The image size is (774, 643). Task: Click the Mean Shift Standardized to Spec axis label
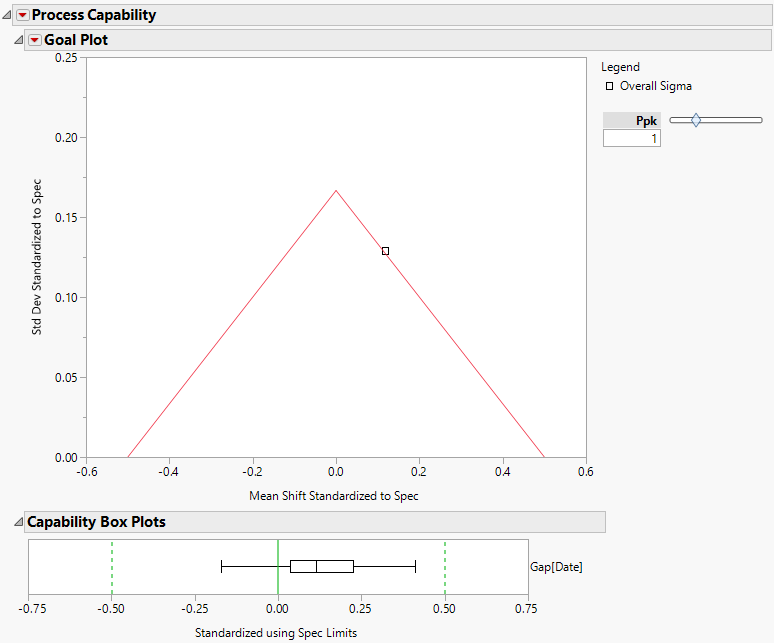tap(334, 496)
